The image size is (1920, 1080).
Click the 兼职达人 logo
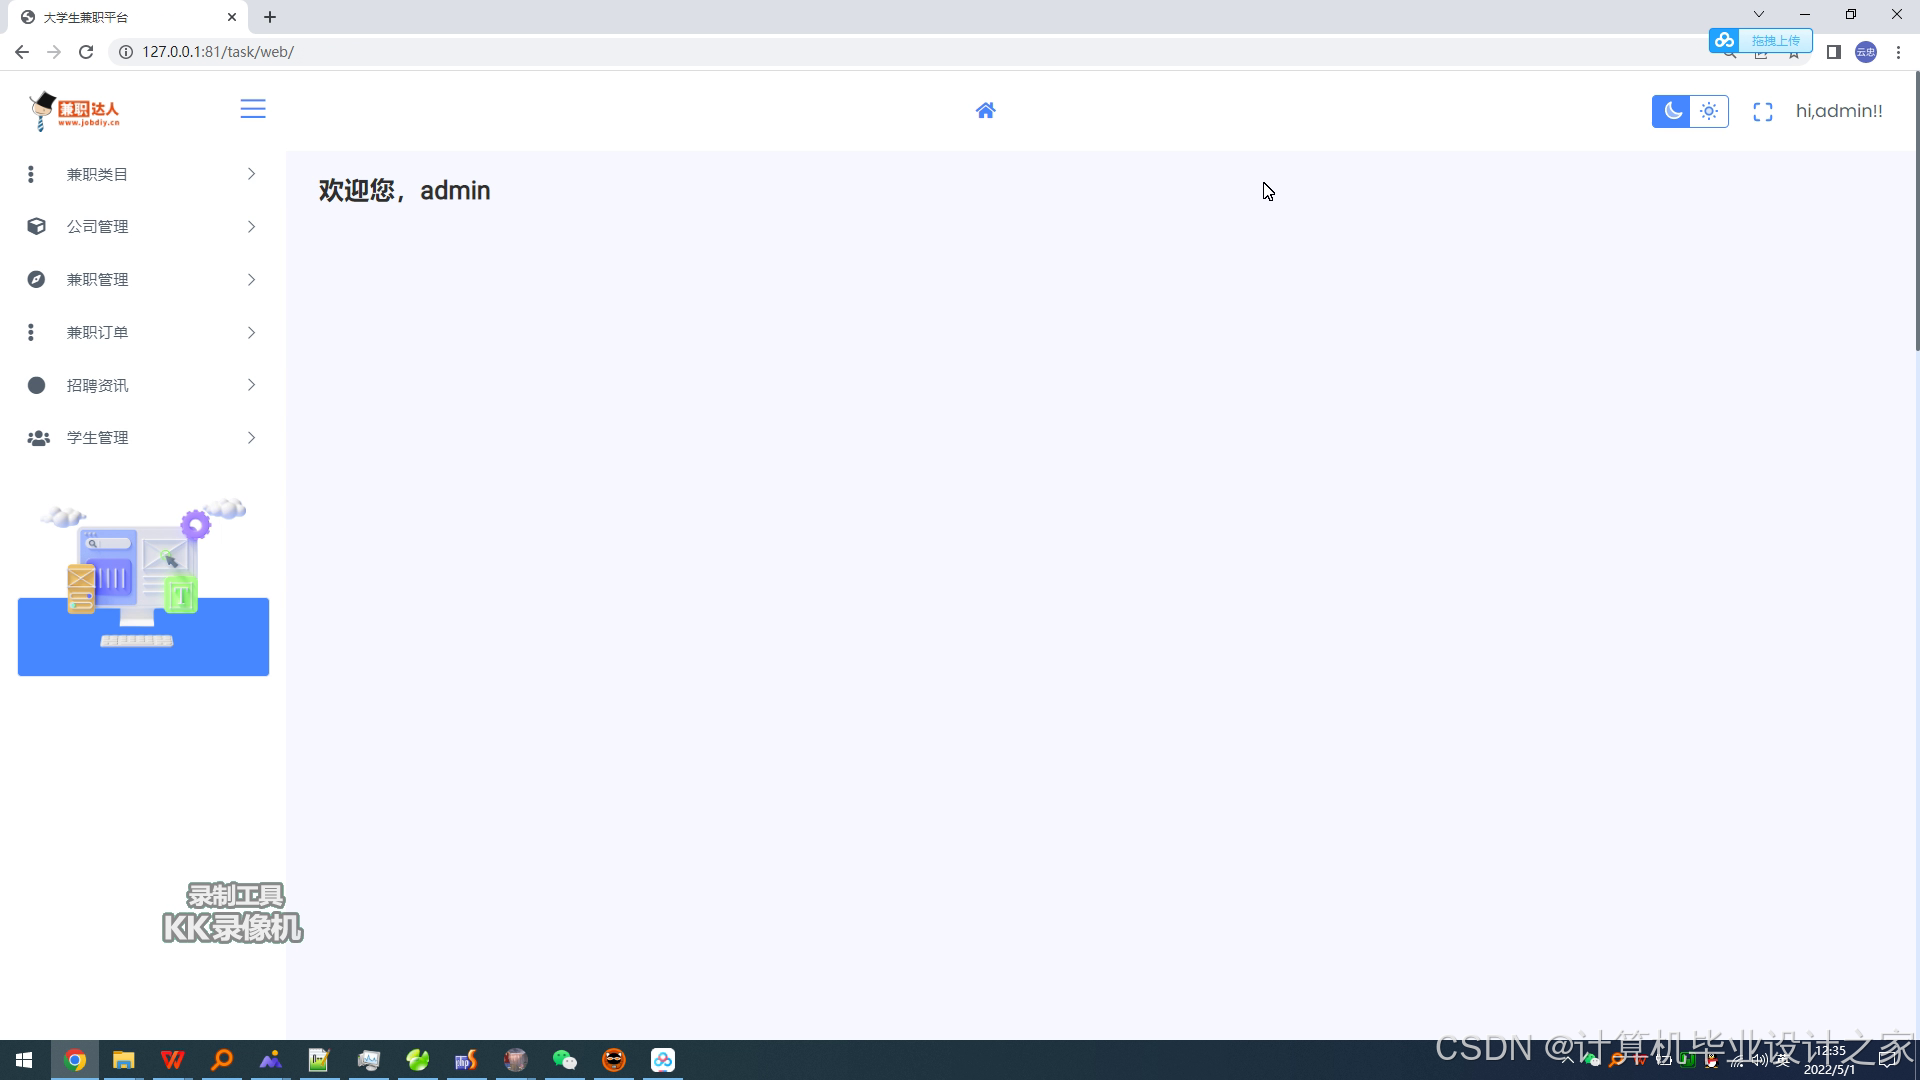tap(75, 111)
